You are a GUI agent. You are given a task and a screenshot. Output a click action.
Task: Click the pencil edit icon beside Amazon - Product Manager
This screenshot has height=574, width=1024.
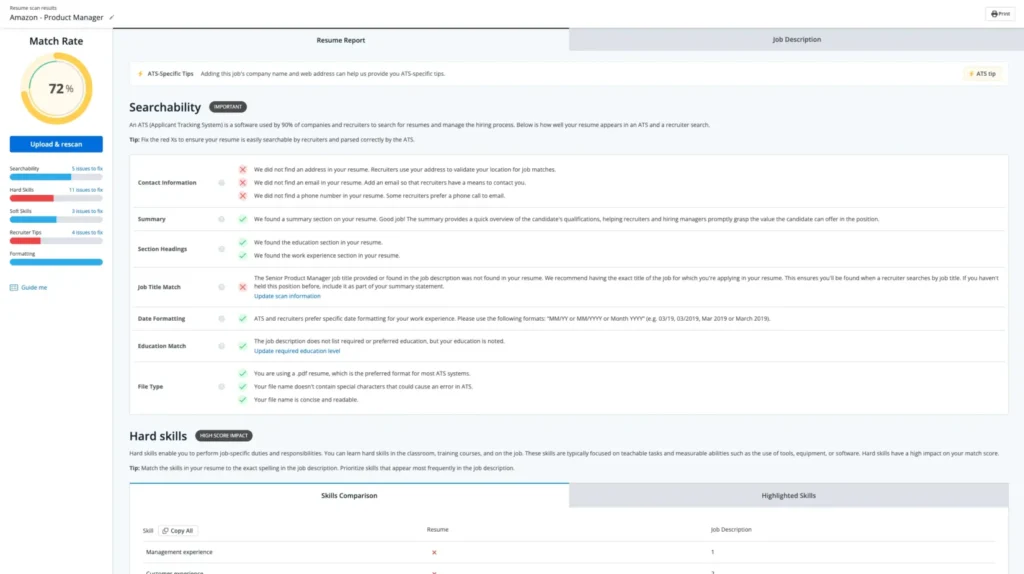pos(112,18)
